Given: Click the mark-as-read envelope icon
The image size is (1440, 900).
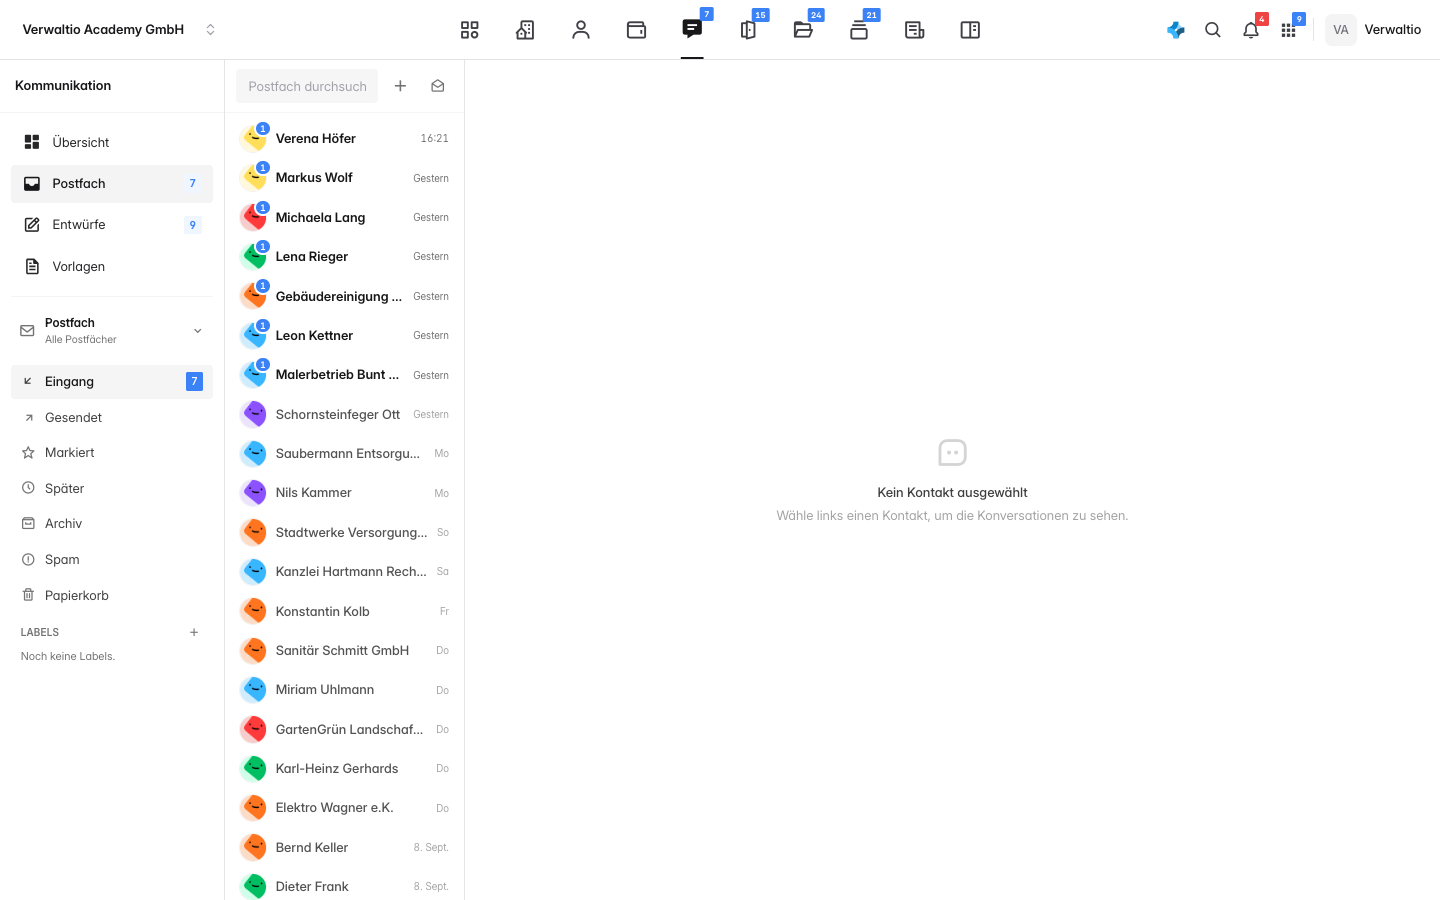Looking at the screenshot, I should (x=438, y=86).
